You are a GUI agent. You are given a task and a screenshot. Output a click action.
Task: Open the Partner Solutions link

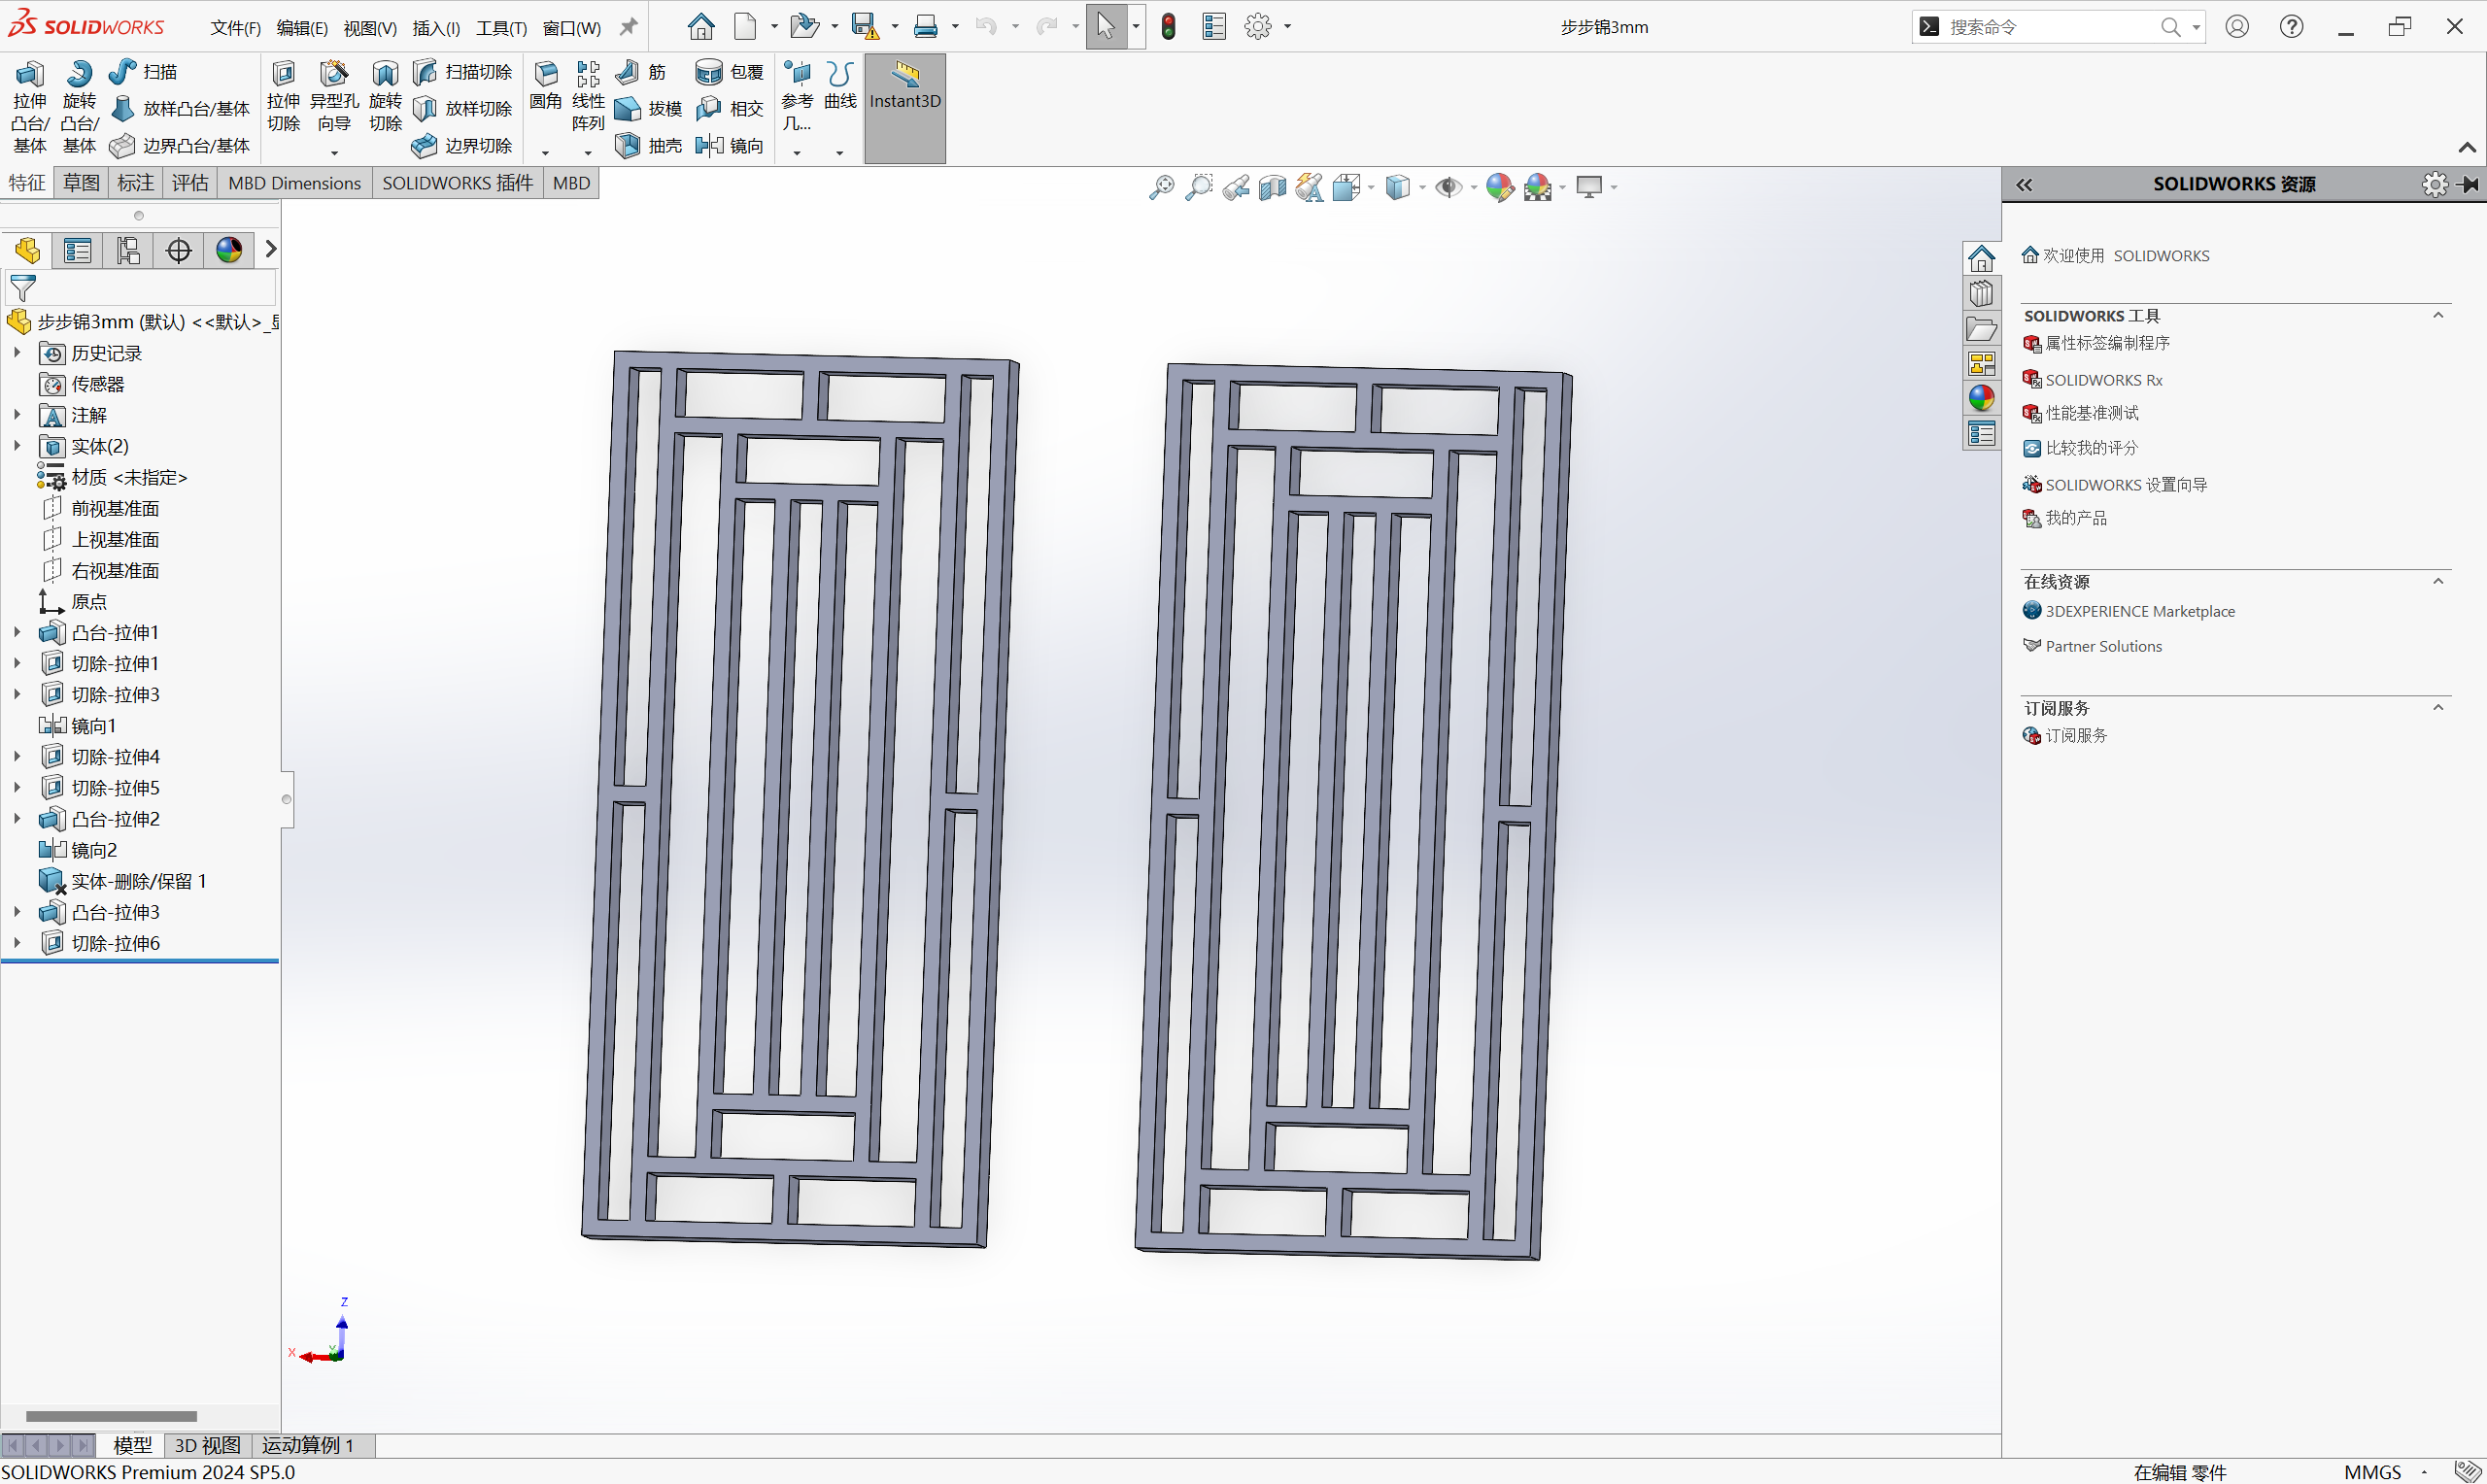[2092, 646]
